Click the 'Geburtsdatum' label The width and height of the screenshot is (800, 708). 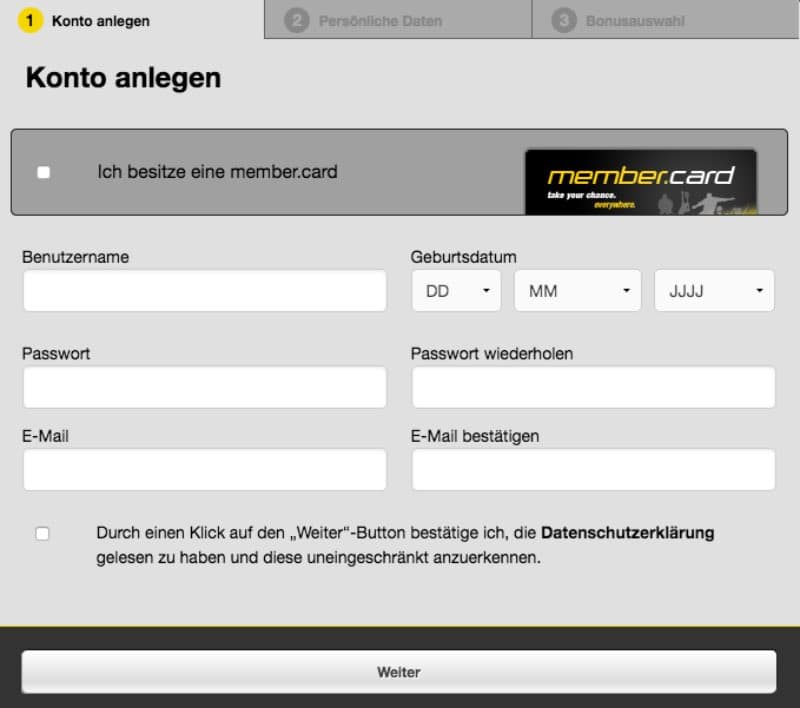(463, 257)
